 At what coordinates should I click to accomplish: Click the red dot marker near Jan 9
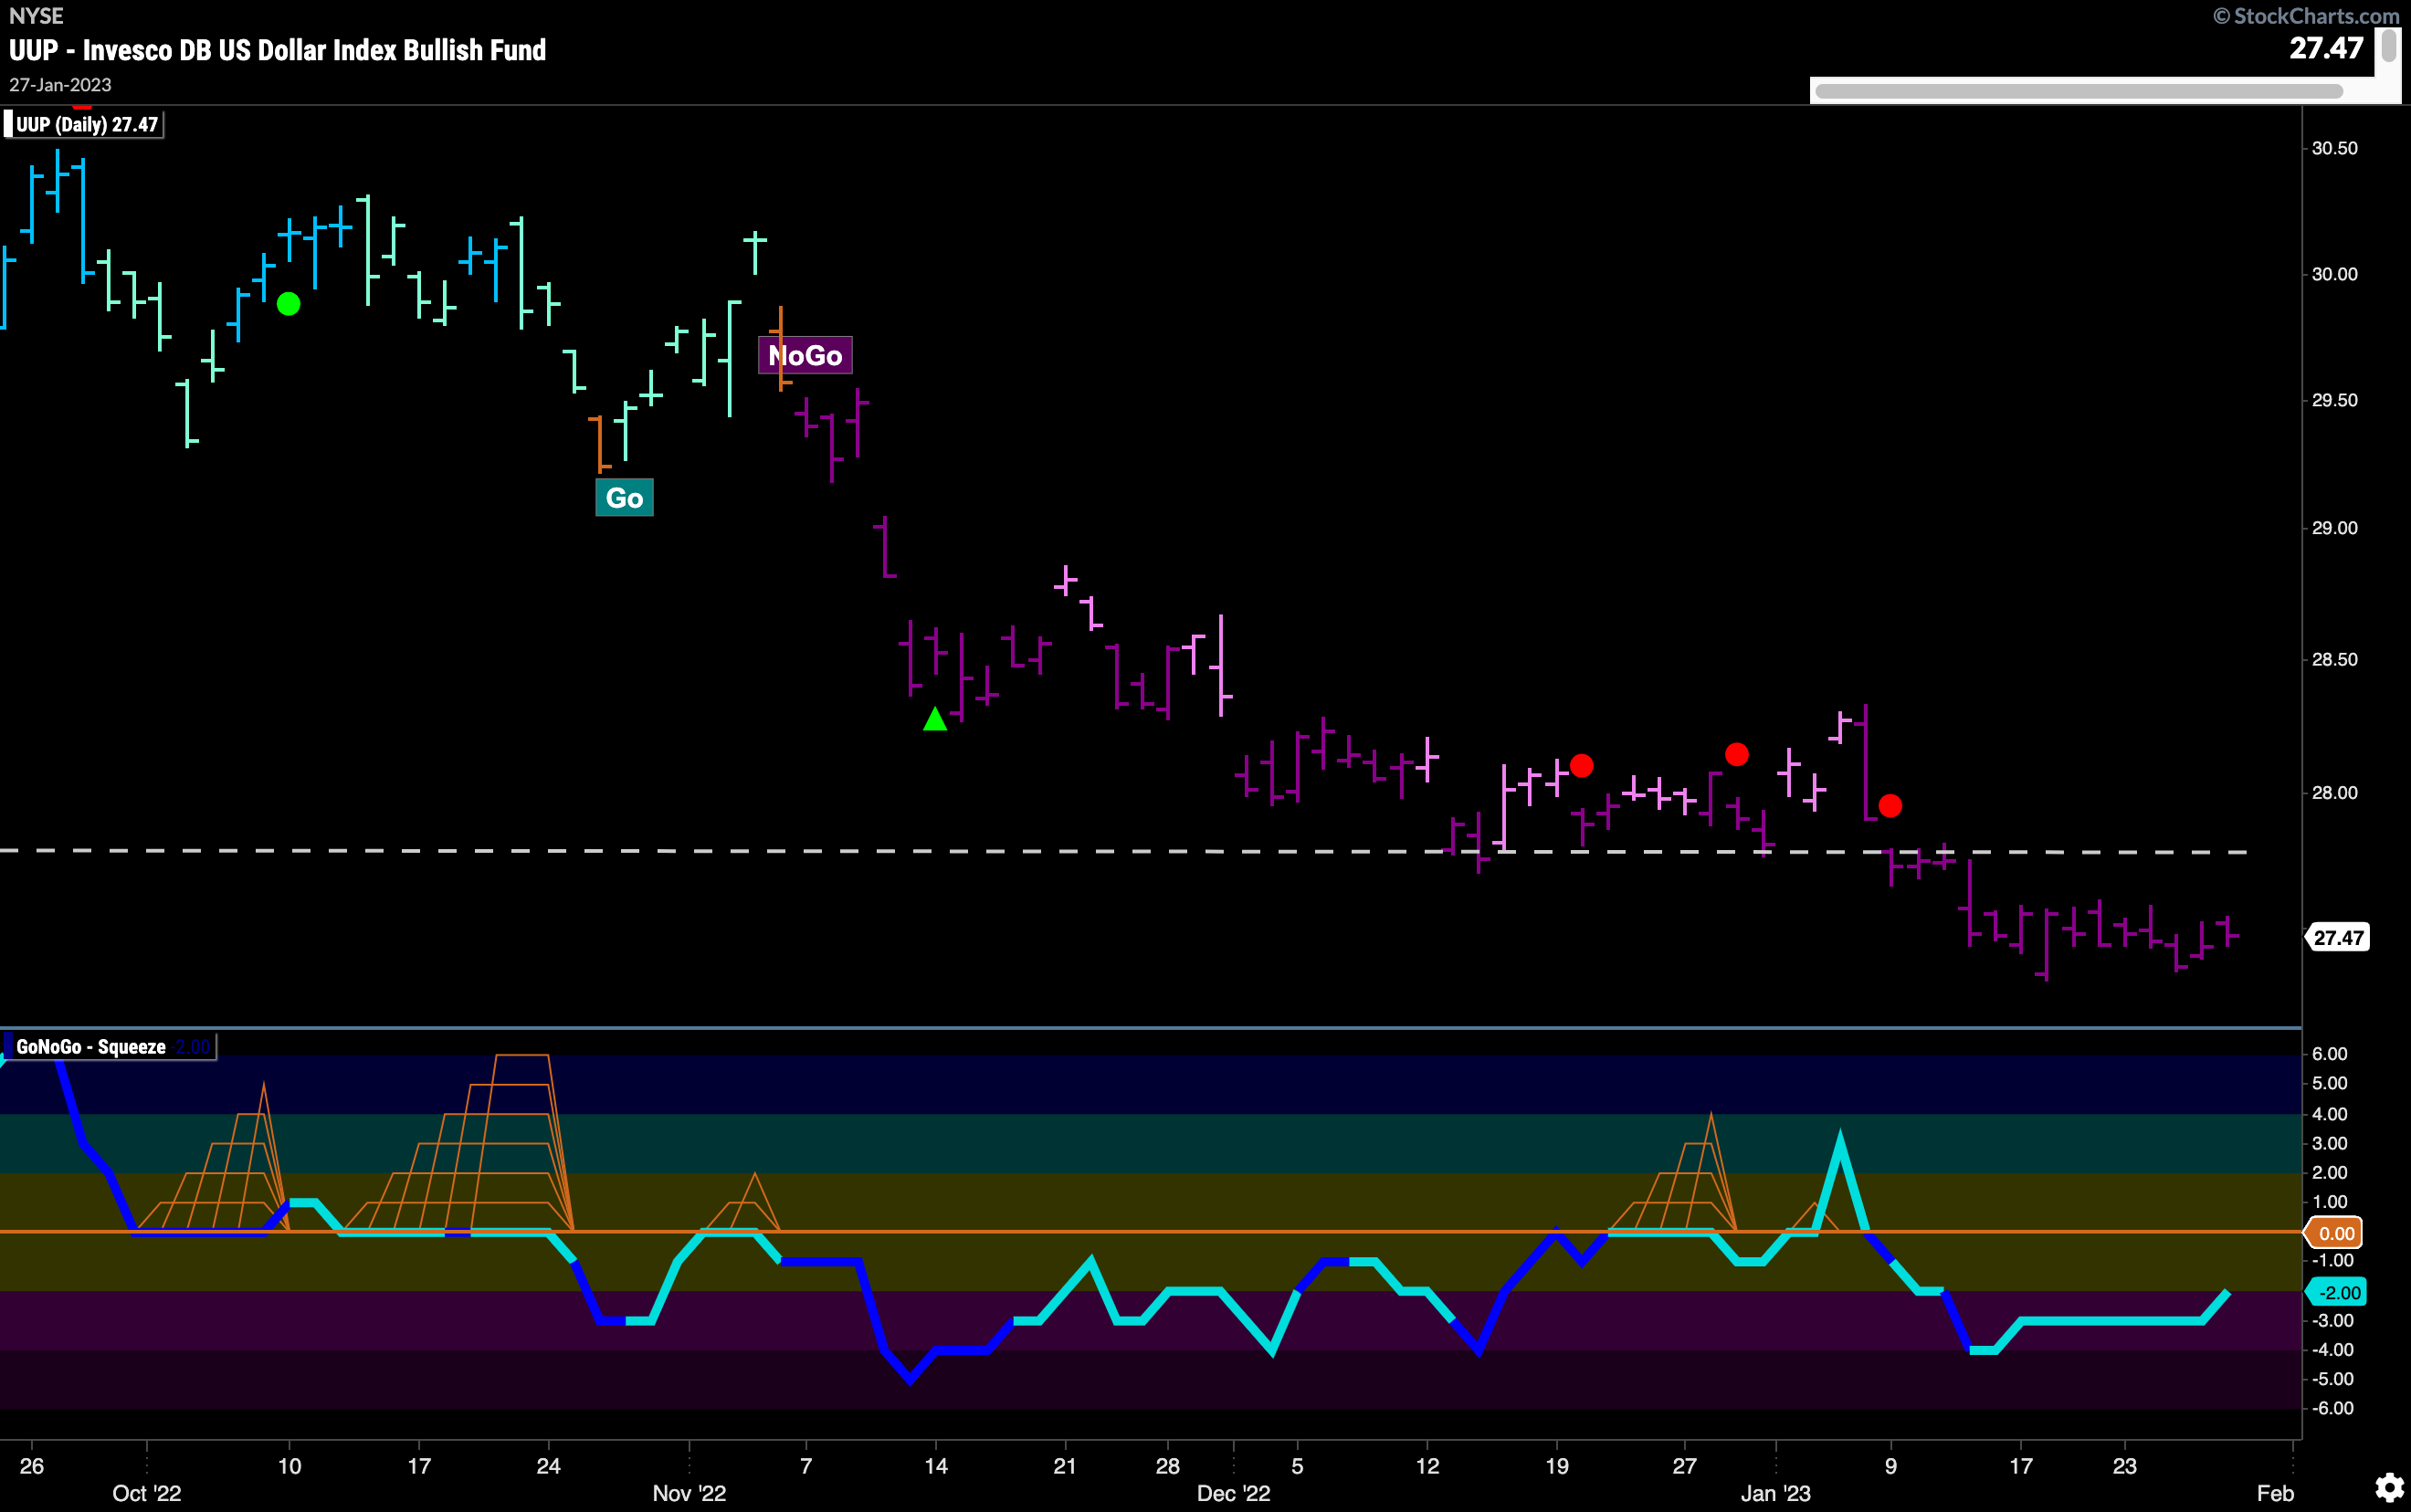pyautogui.click(x=1890, y=806)
